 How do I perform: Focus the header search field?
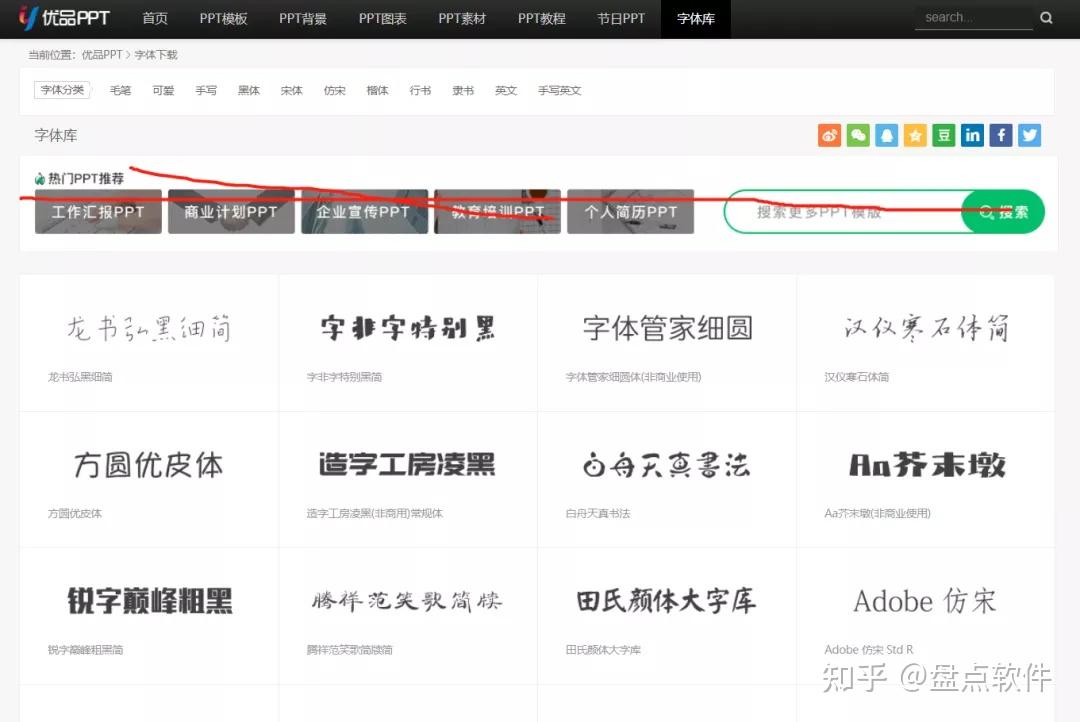974,18
